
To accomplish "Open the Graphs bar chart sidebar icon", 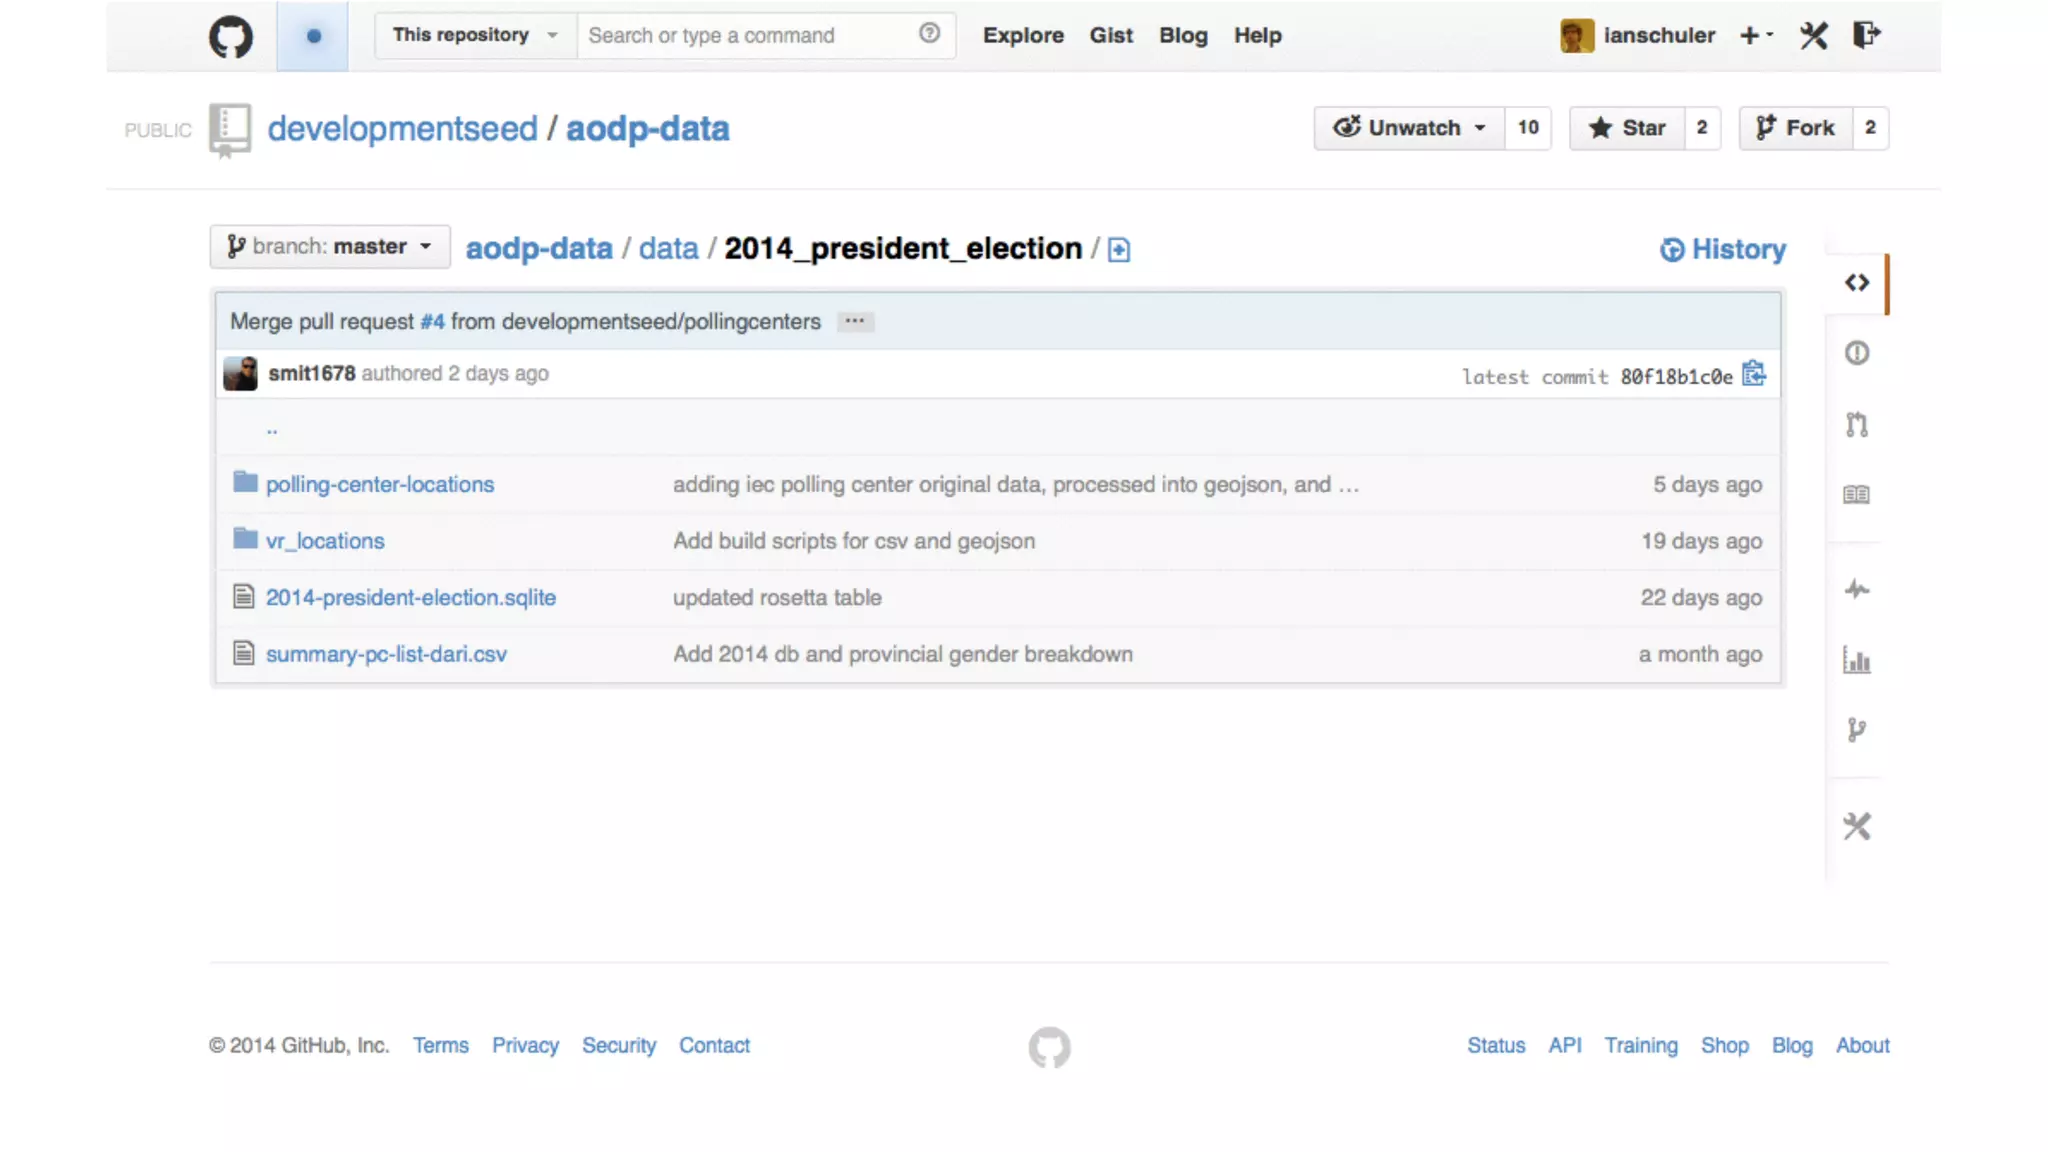I will [x=1857, y=661].
